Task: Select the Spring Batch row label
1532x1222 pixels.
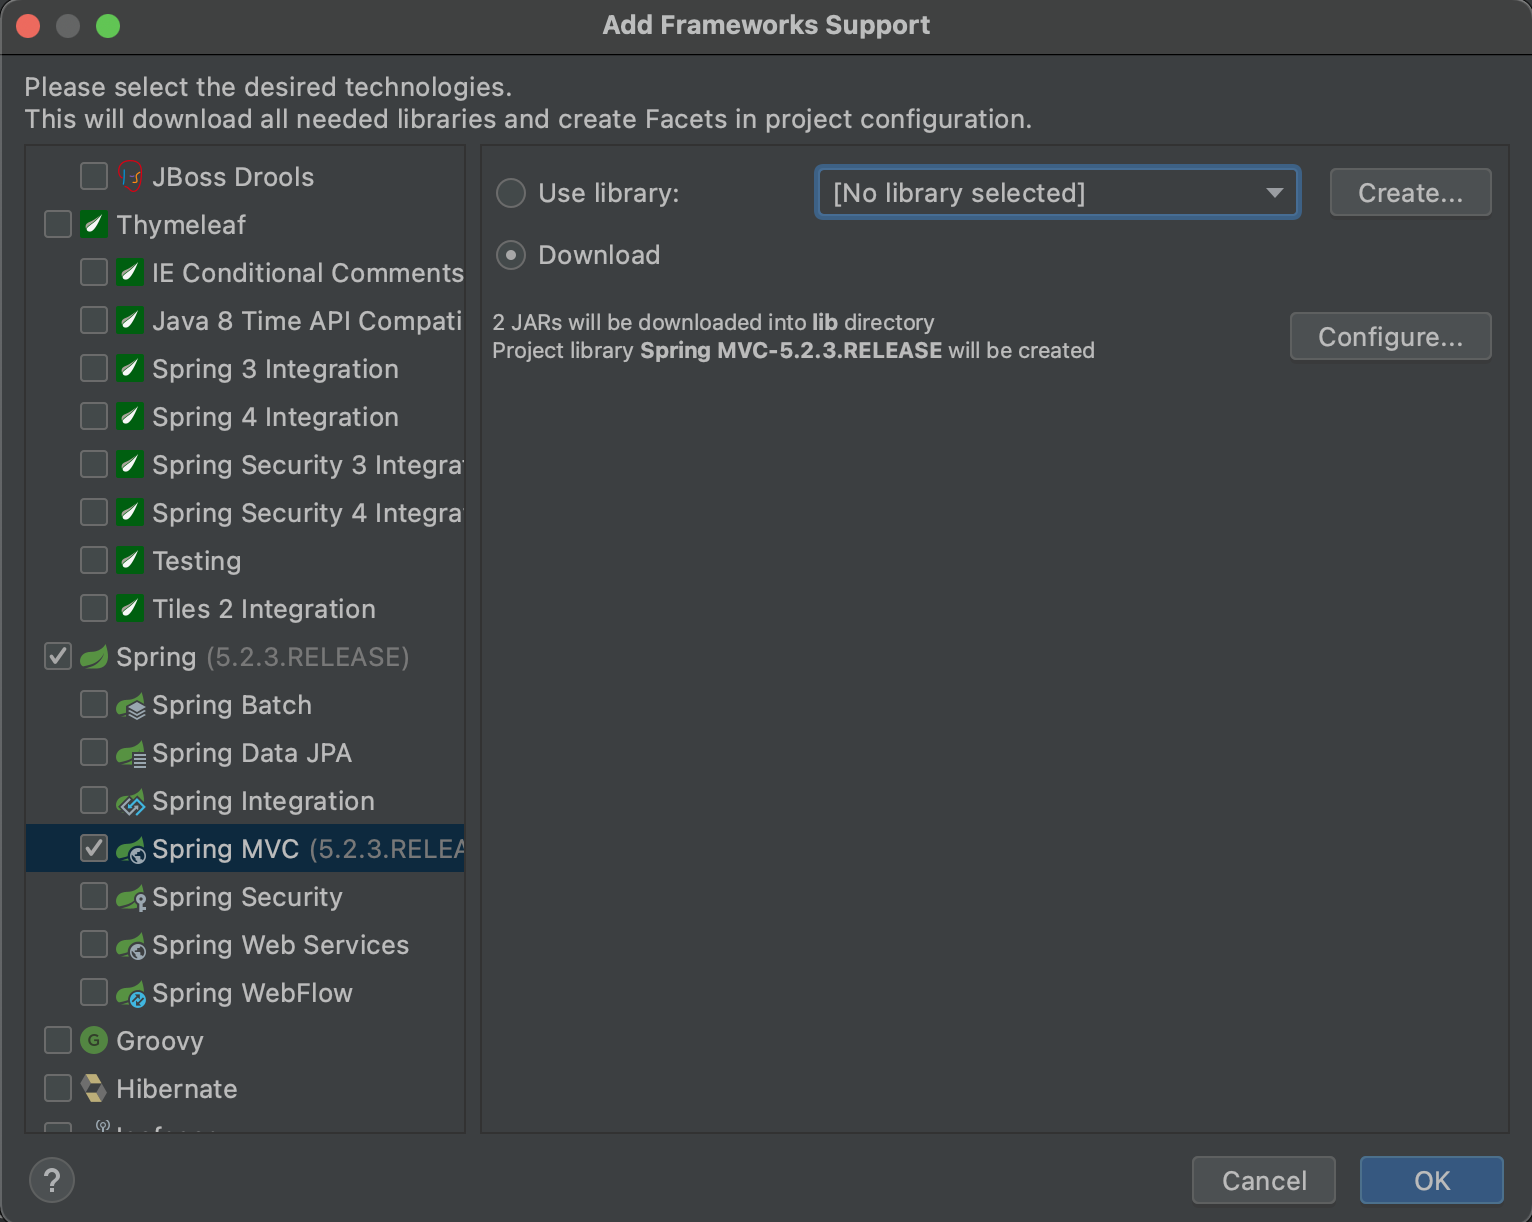Action: [232, 705]
